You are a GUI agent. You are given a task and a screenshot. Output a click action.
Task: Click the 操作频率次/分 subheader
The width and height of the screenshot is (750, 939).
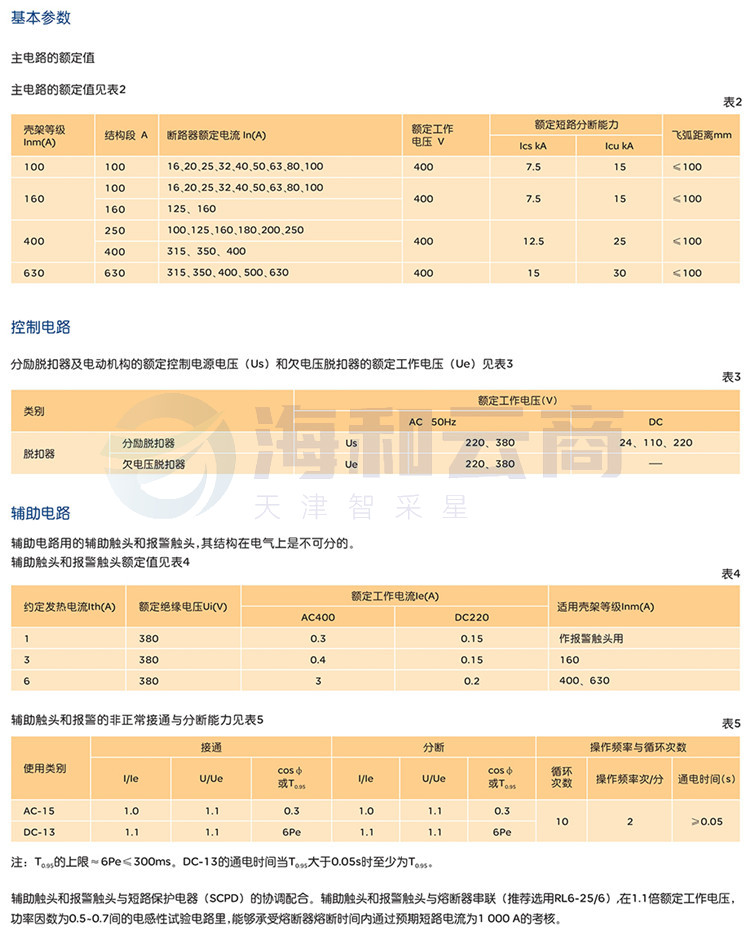pos(630,779)
